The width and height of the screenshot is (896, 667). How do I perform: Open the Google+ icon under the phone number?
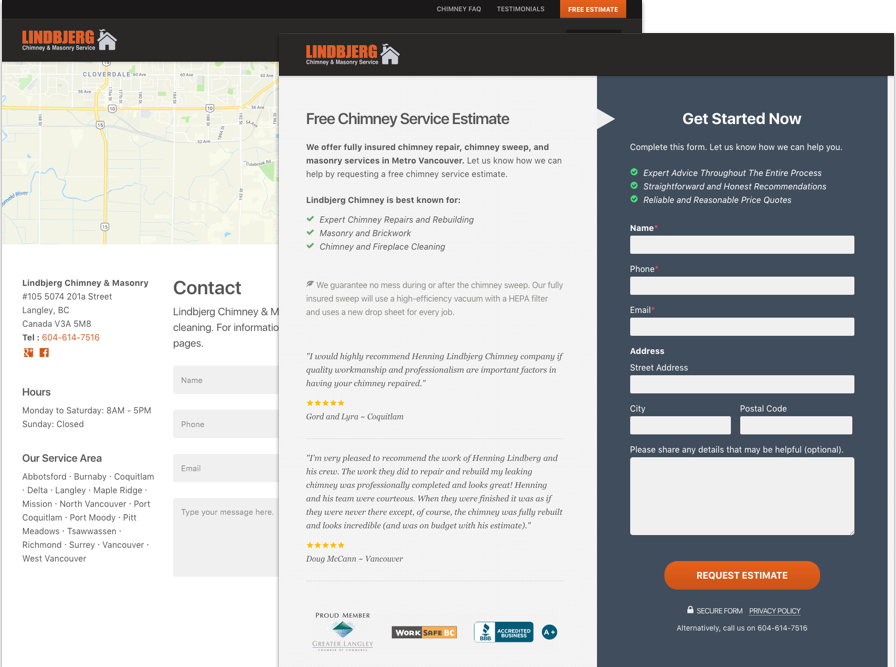28,353
